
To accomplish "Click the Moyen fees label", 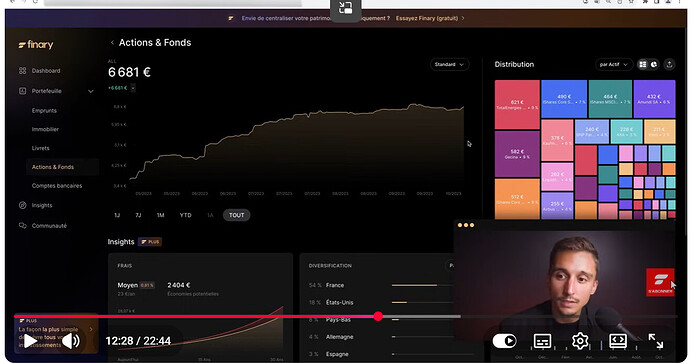I will (x=128, y=285).
